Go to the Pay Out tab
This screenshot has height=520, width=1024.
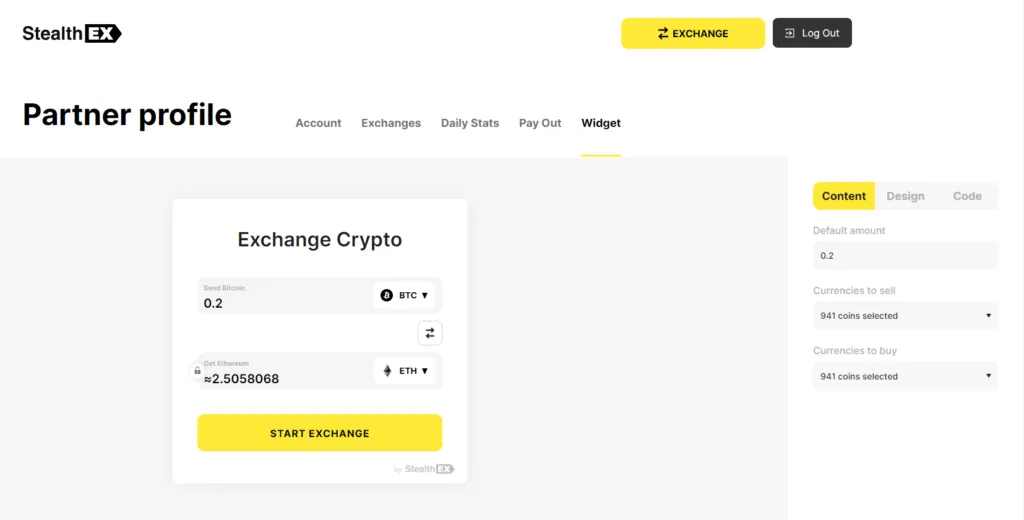pyautogui.click(x=540, y=123)
